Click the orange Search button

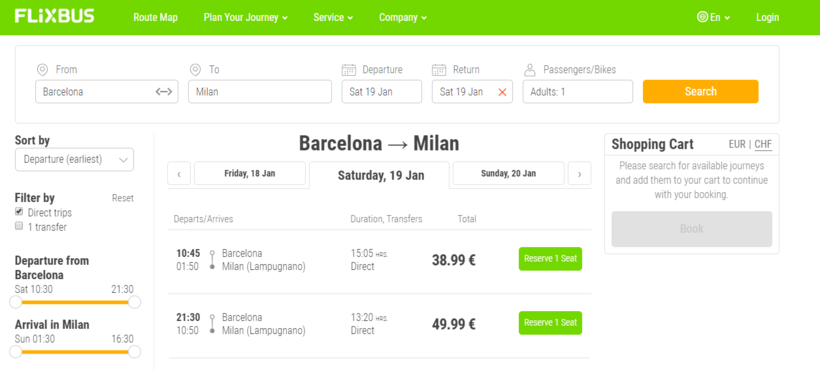click(700, 91)
